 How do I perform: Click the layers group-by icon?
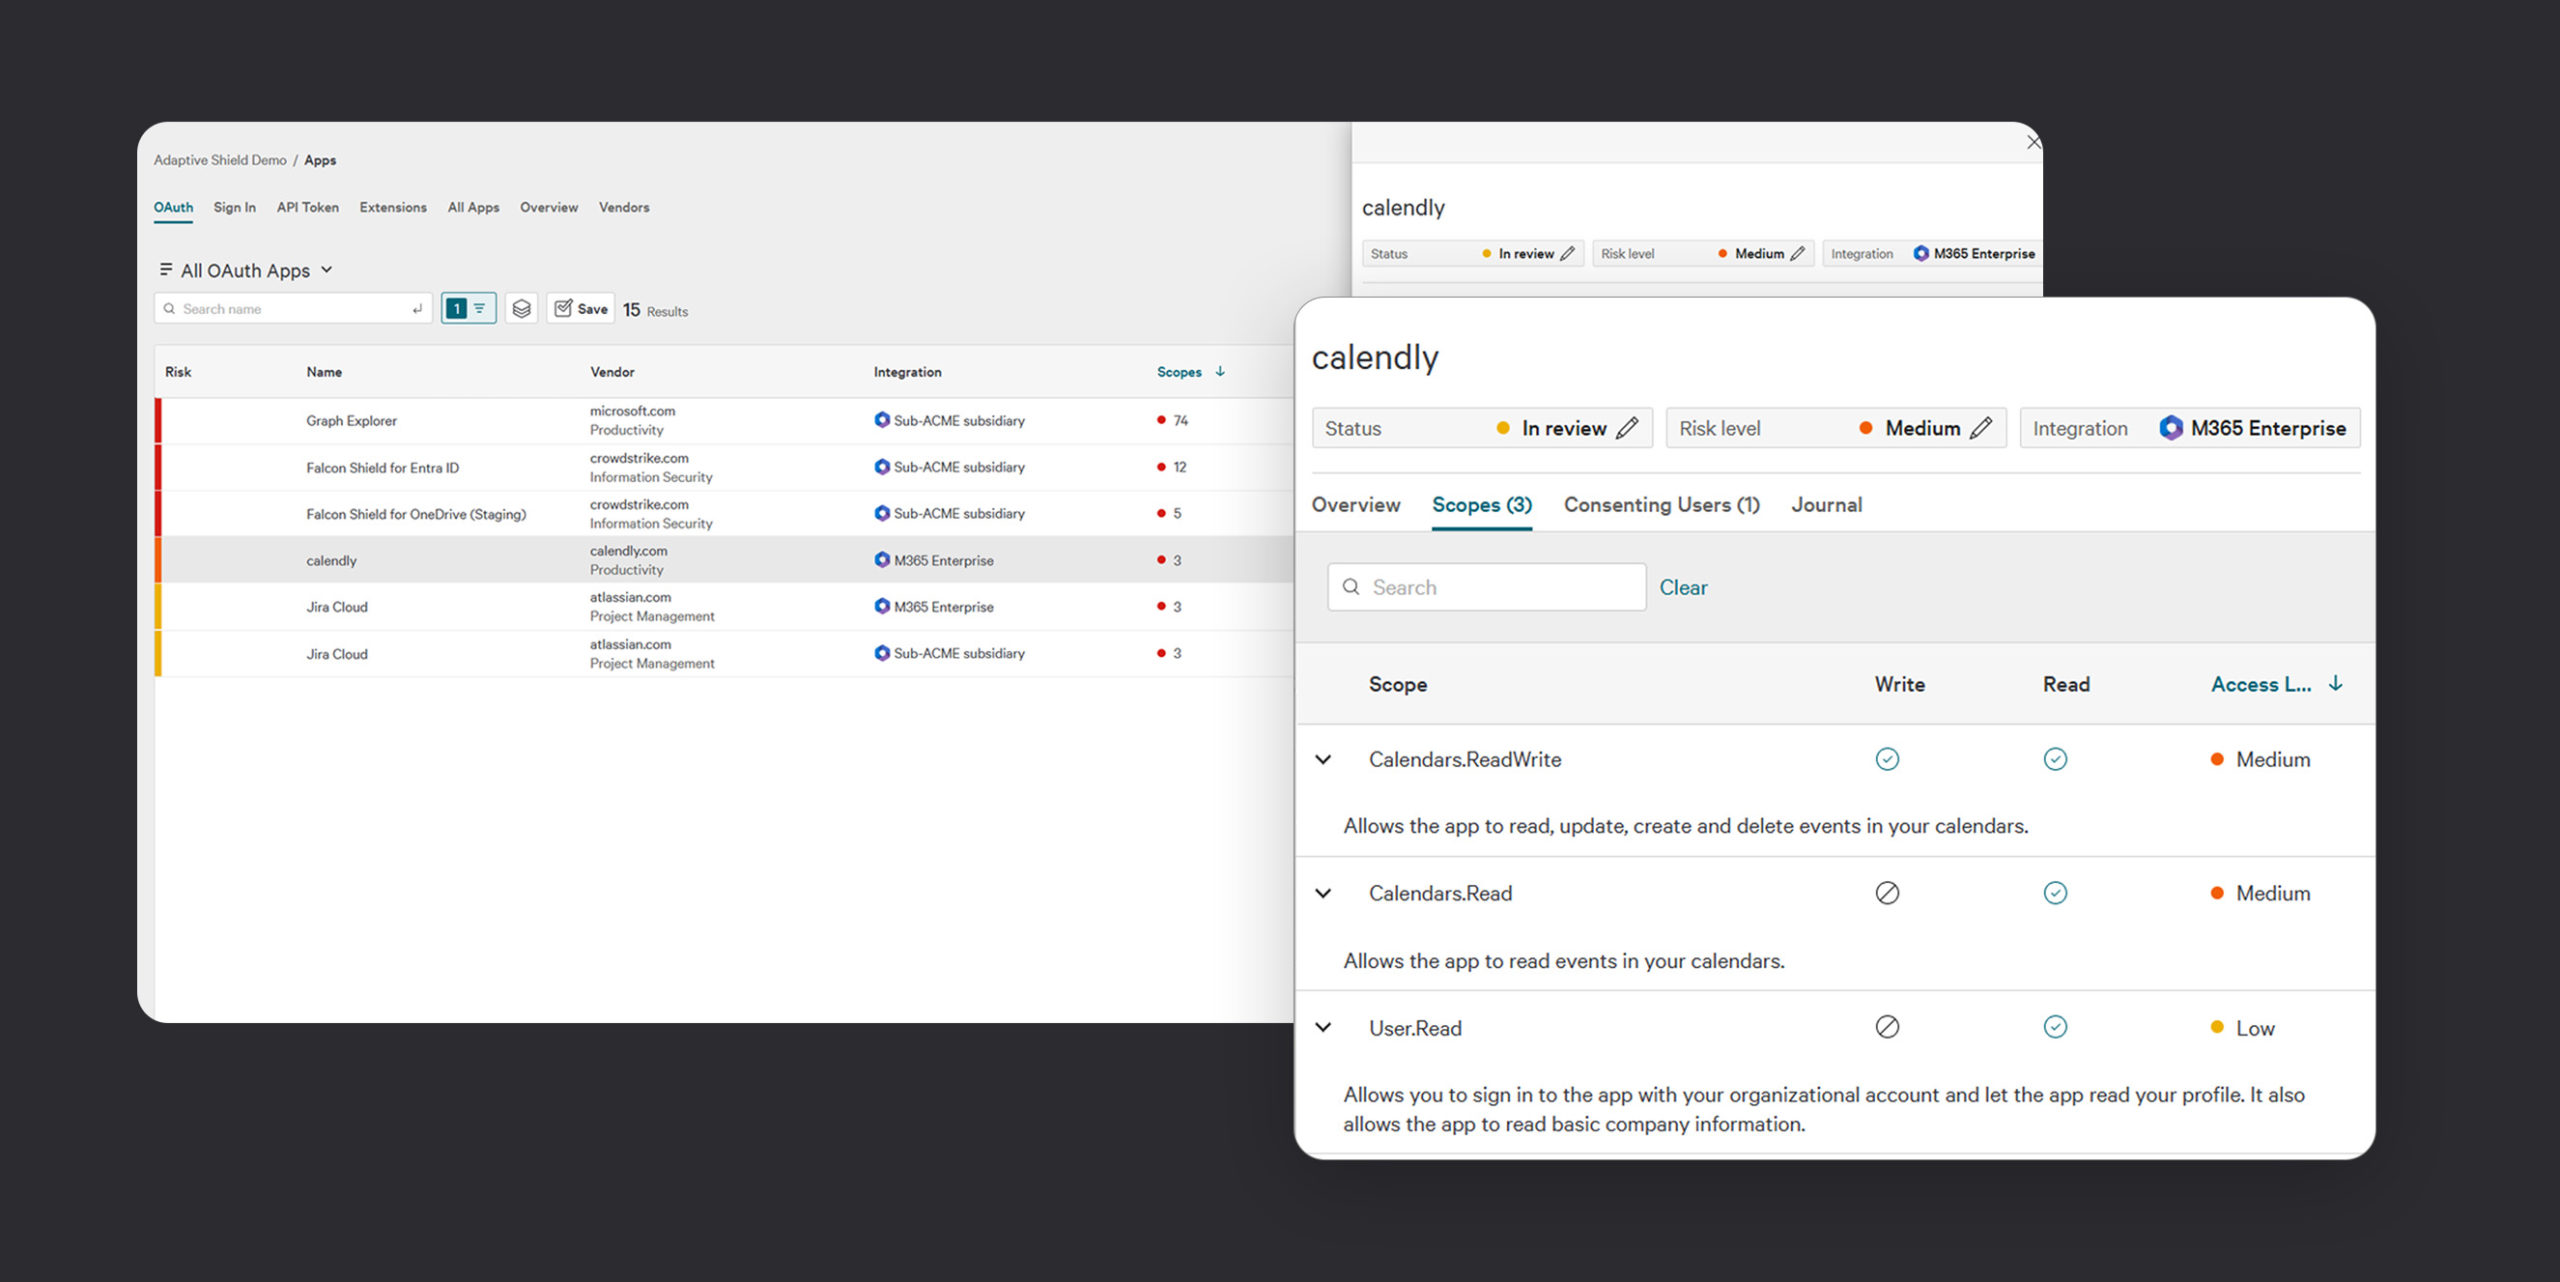(521, 309)
